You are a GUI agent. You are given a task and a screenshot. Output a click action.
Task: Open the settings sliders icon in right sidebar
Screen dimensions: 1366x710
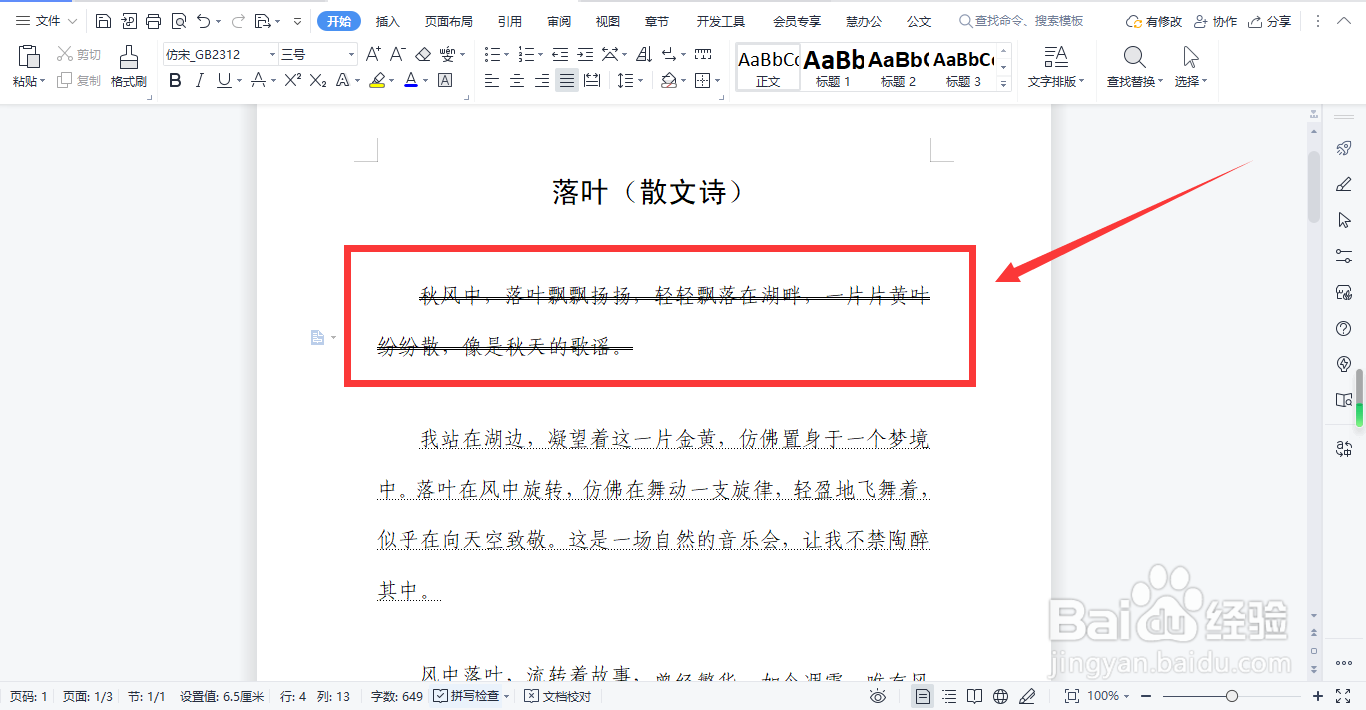[x=1344, y=256]
